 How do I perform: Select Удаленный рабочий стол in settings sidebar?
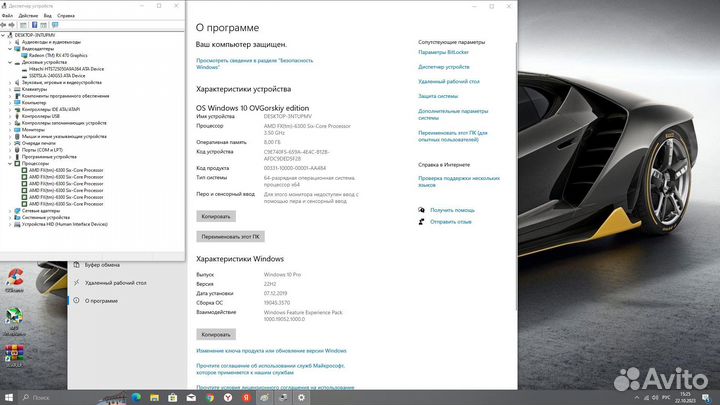click(115, 283)
